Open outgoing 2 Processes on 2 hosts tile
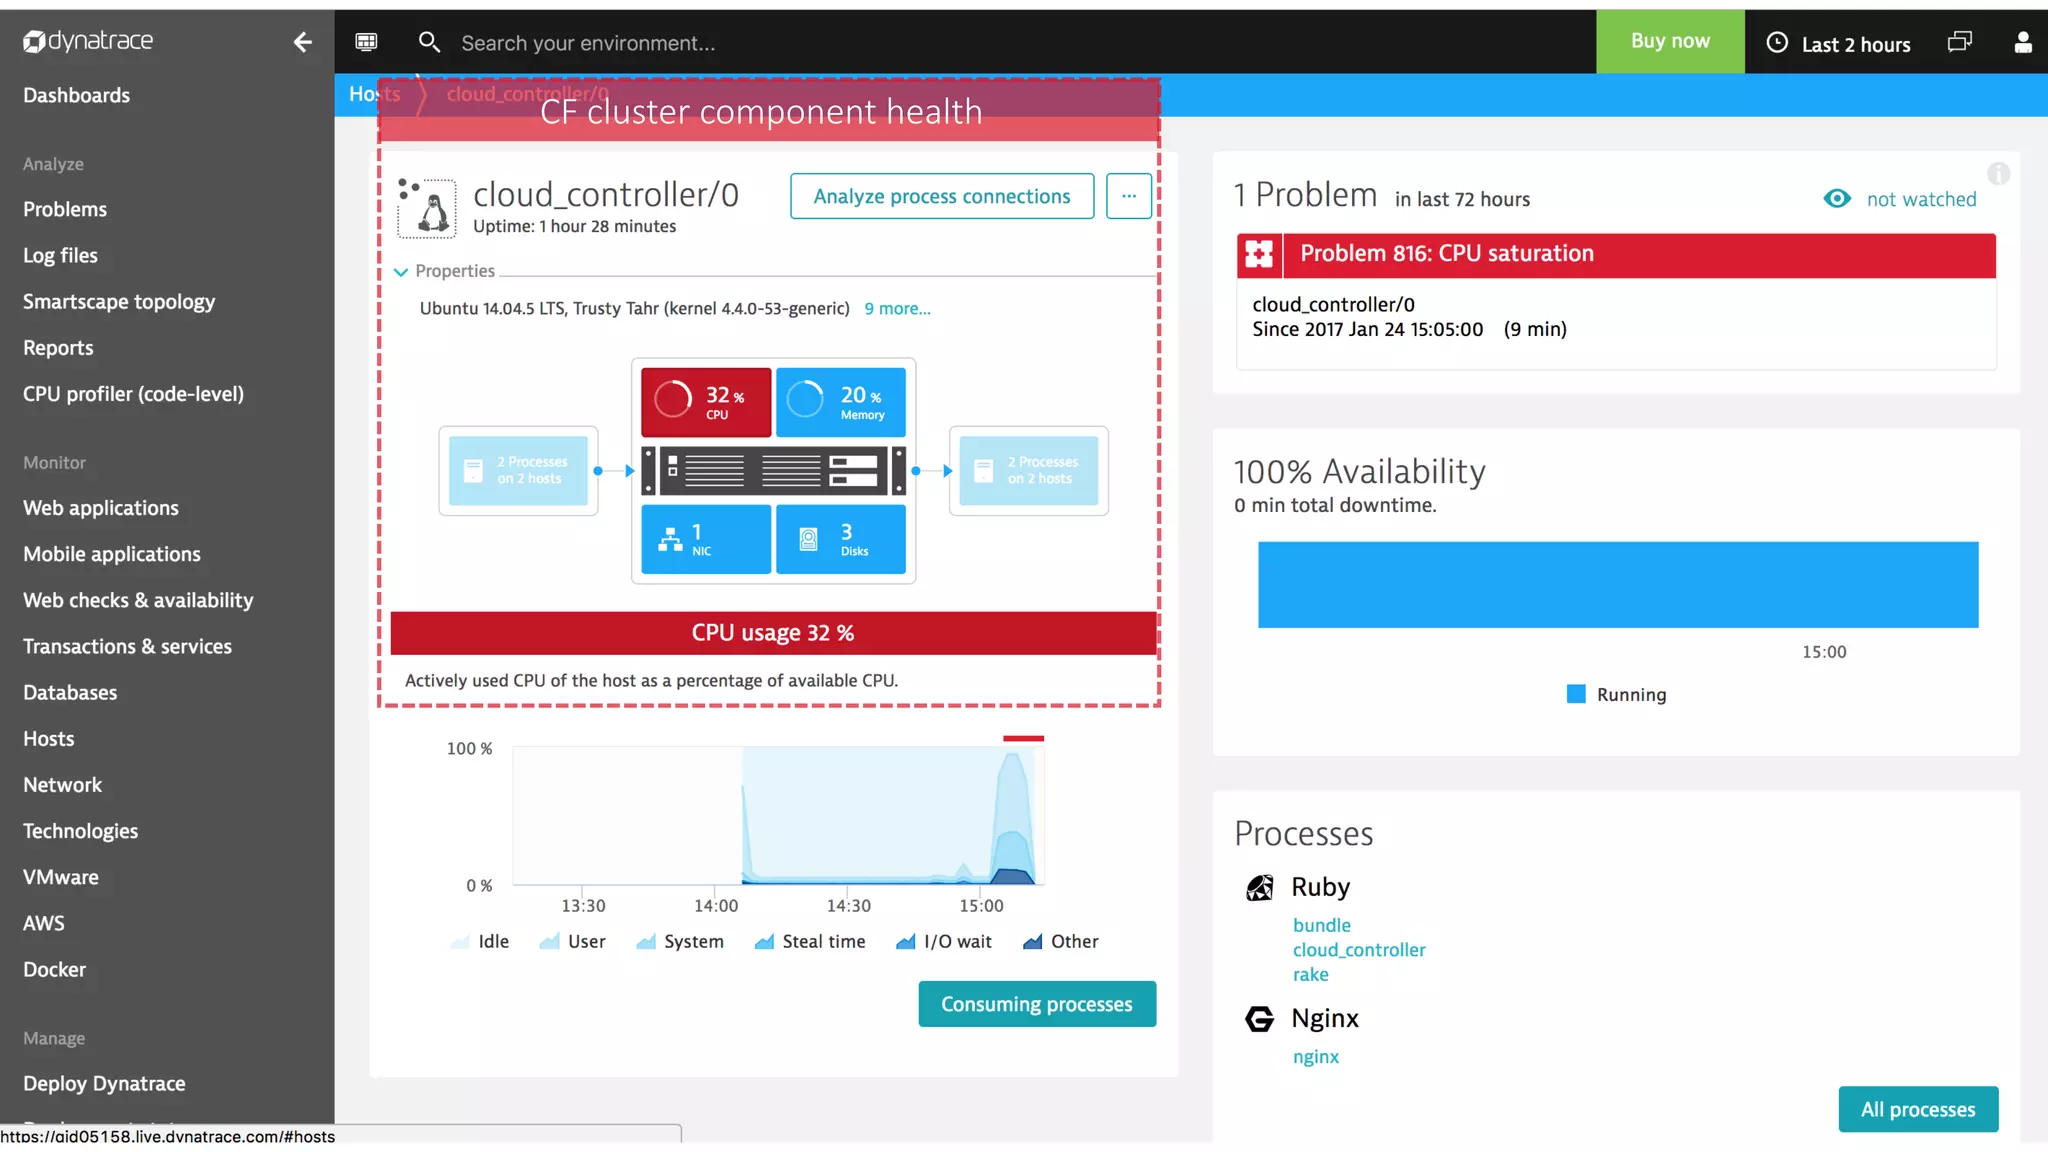The image size is (2048, 1152). pyautogui.click(x=1029, y=471)
